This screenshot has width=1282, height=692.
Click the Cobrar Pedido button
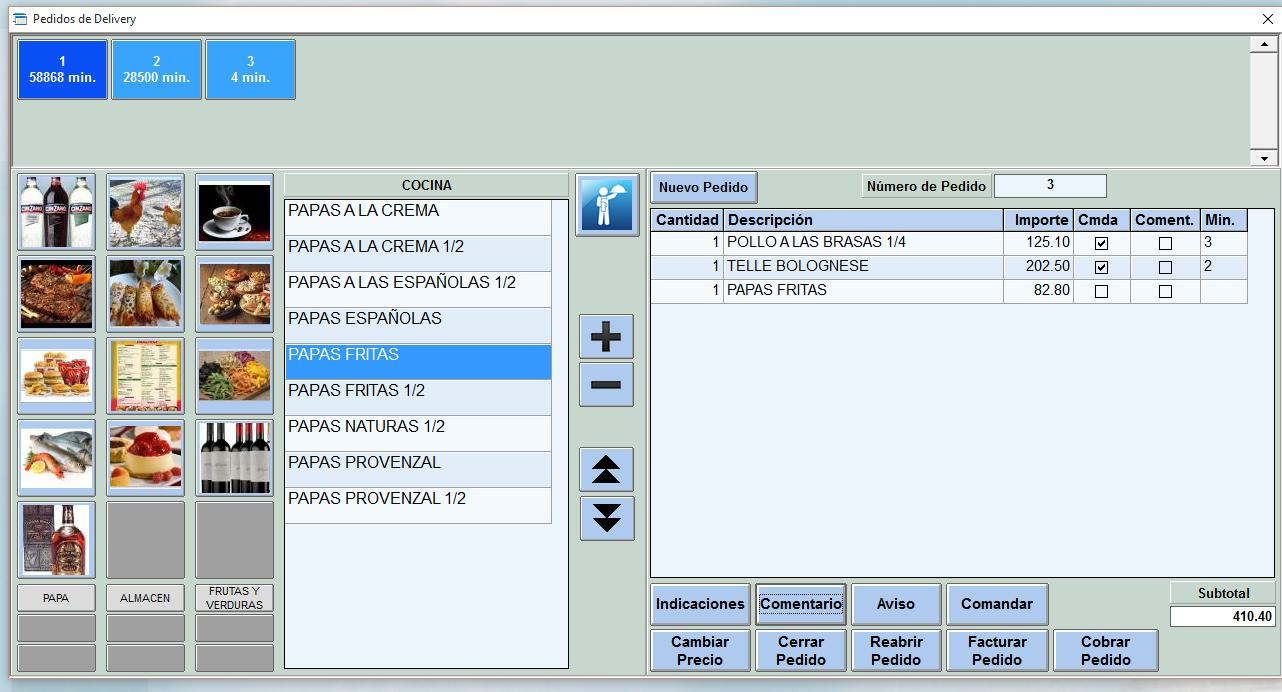click(x=1105, y=650)
